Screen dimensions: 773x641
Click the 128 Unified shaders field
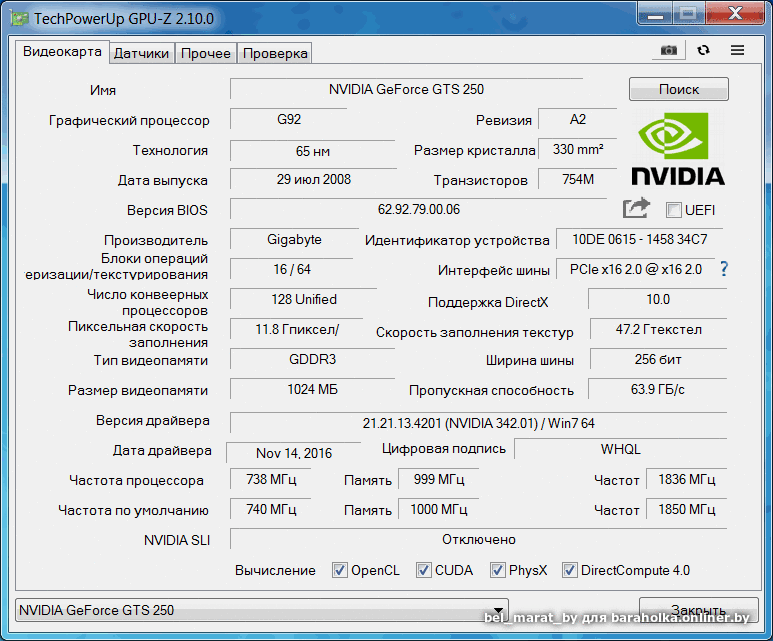304,300
